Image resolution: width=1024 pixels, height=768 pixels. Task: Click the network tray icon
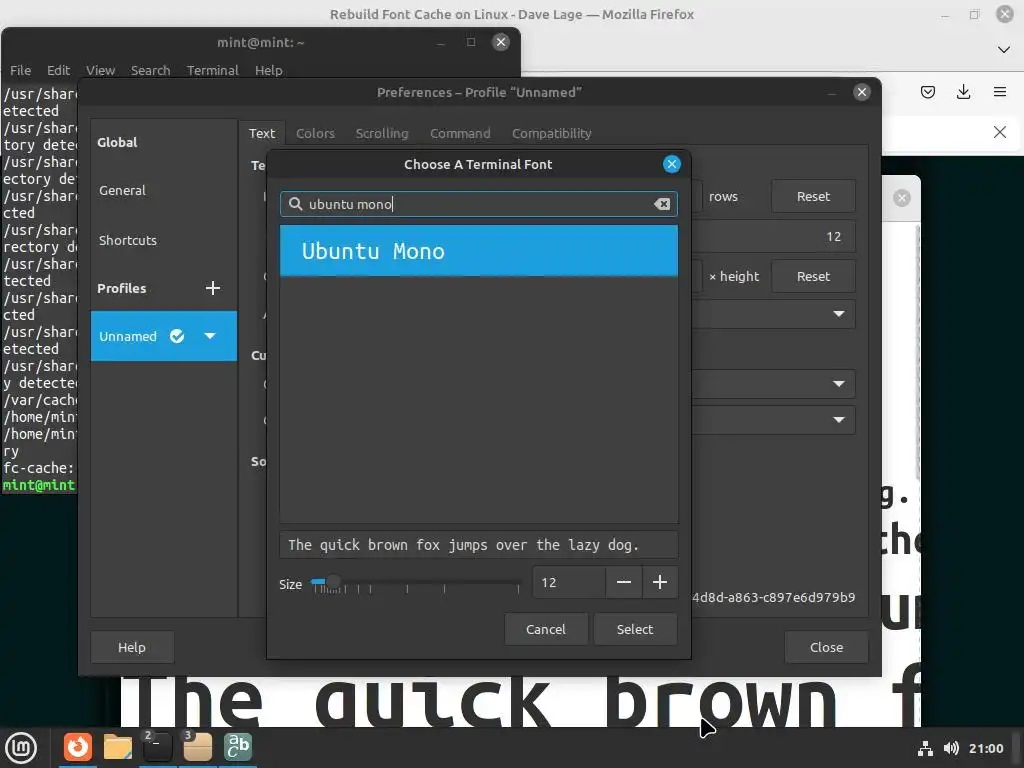click(x=925, y=748)
